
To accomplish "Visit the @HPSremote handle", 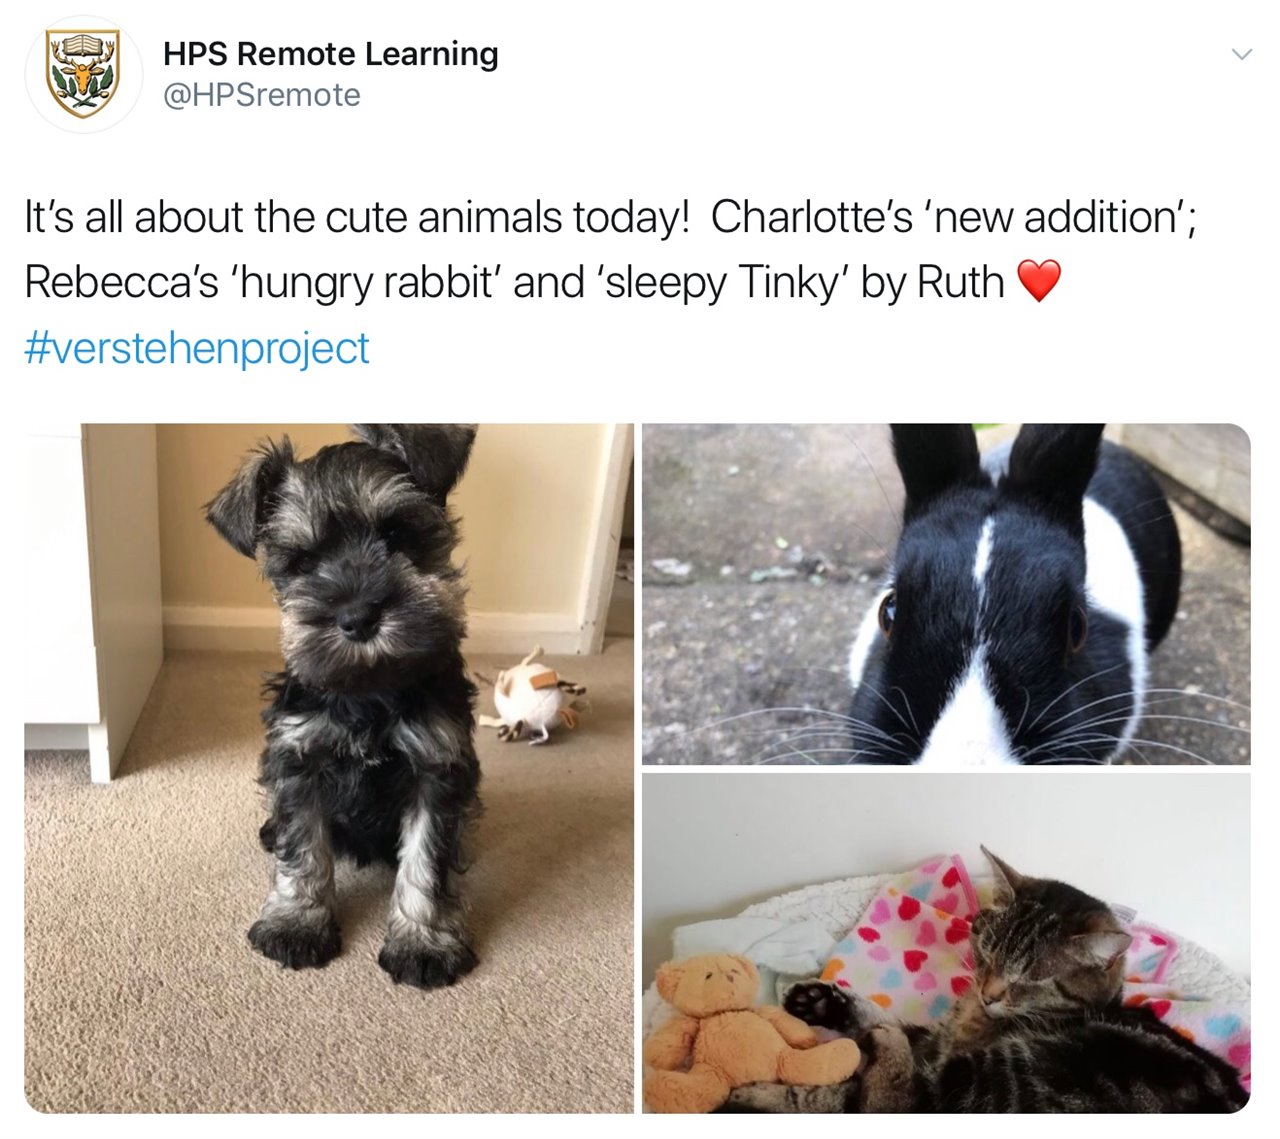I will [261, 95].
